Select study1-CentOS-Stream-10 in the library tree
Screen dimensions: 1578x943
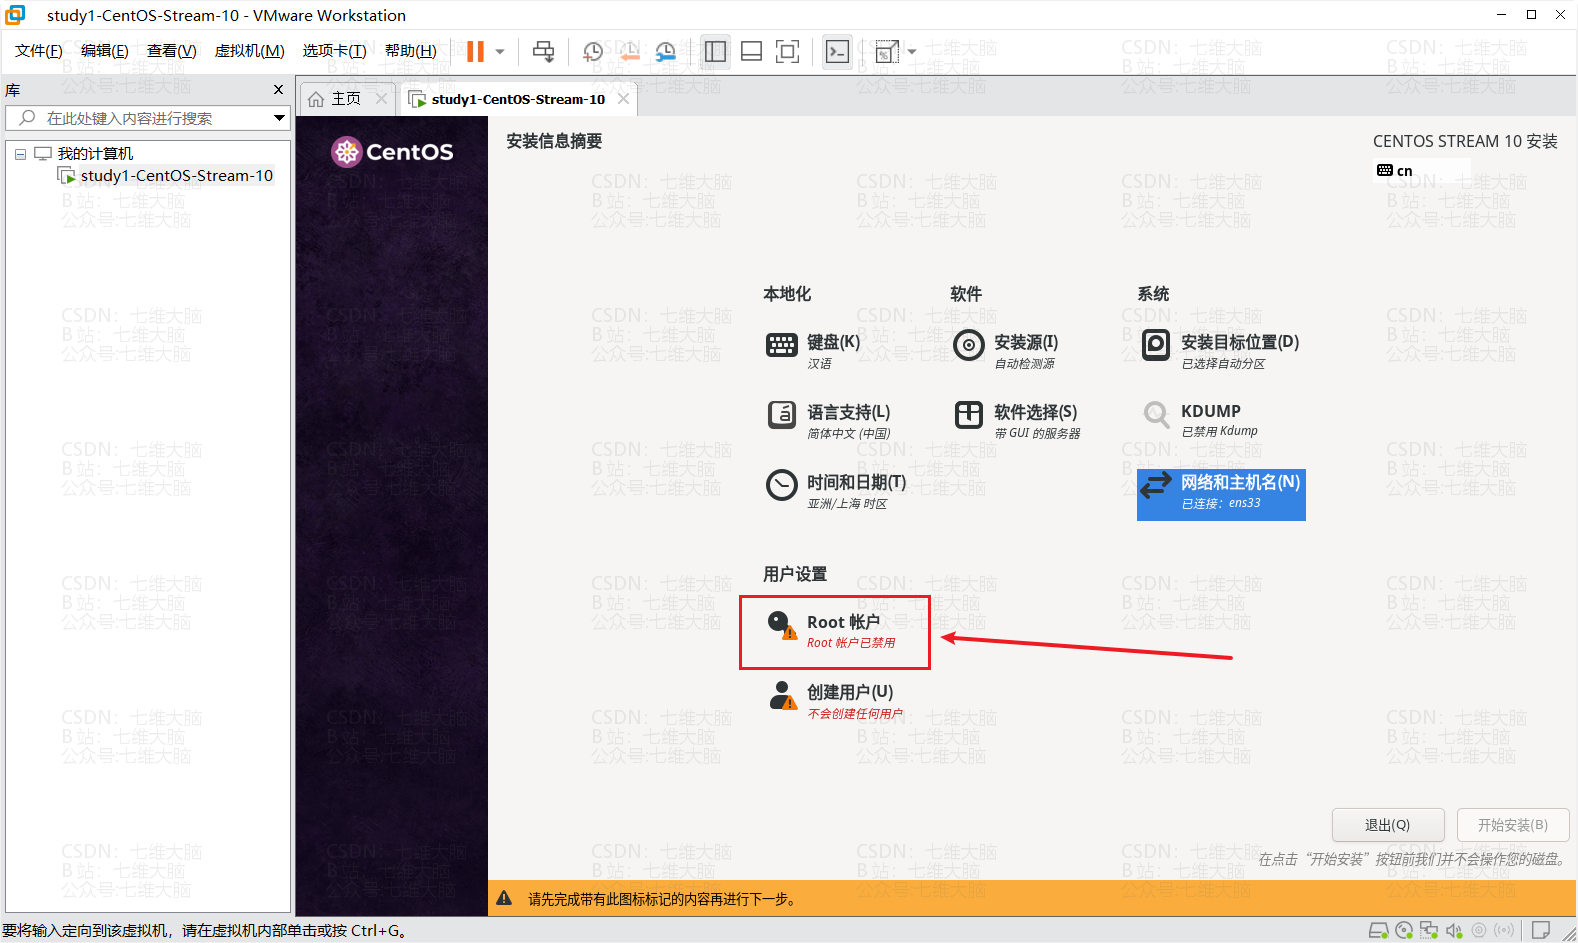pos(177,176)
